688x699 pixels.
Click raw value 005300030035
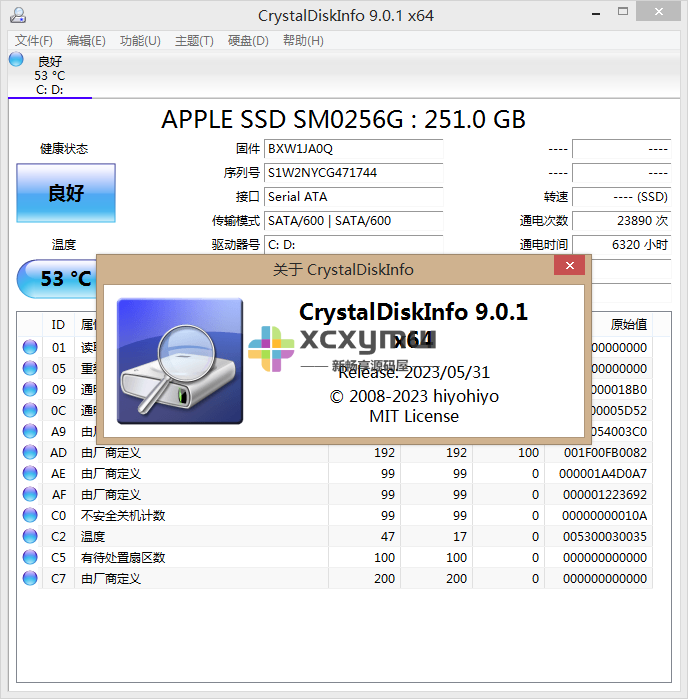tap(605, 537)
